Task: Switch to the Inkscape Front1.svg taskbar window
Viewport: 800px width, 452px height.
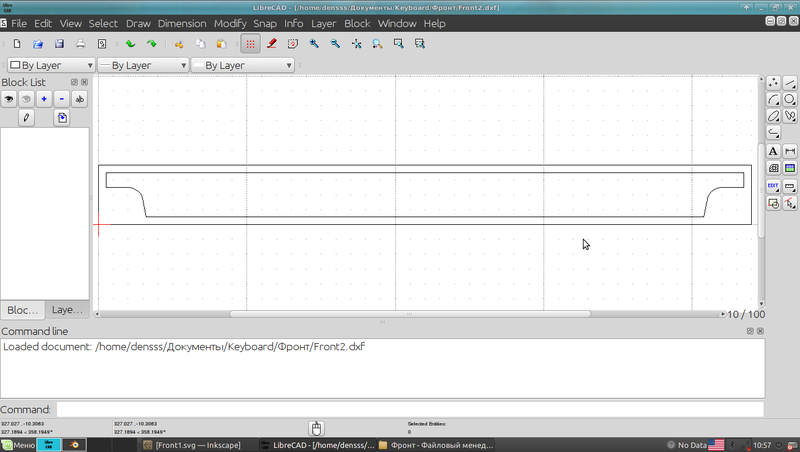Action: pyautogui.click(x=198, y=445)
